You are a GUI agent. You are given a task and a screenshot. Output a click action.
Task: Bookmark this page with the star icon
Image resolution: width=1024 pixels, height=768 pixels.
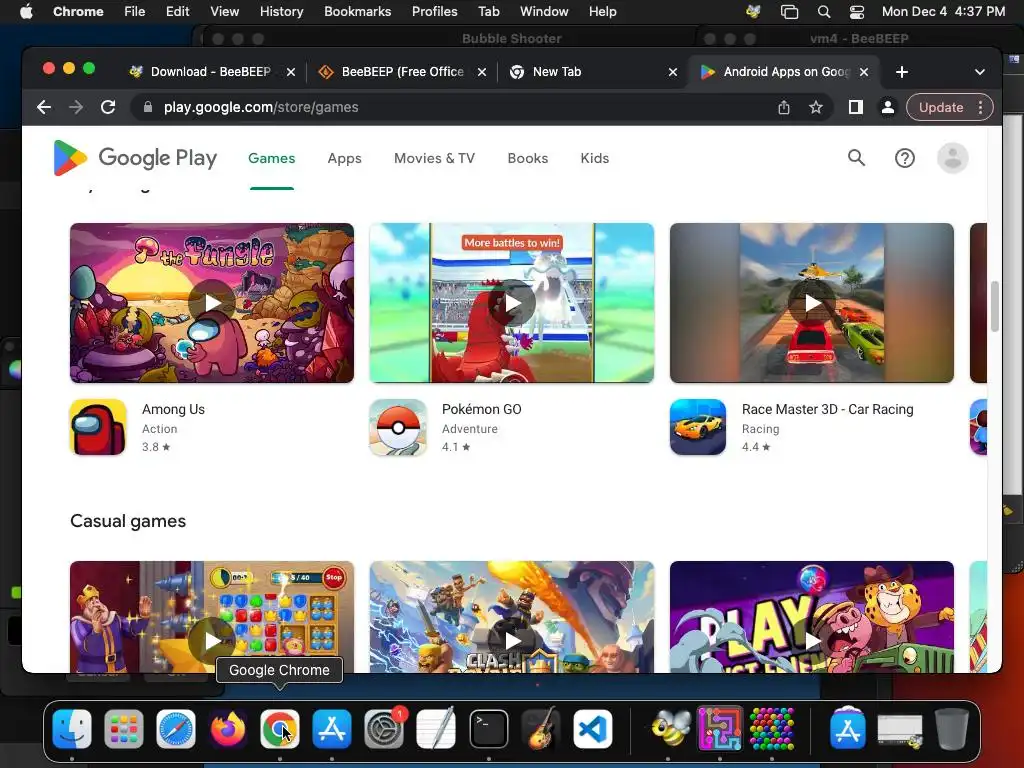tap(816, 107)
